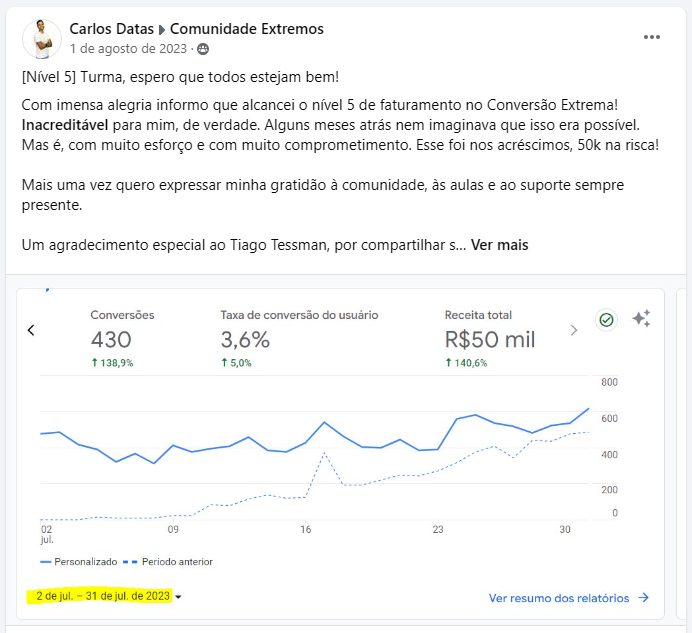The width and height of the screenshot is (692, 633).
Task: Click Ver resumo dos relatórios link
Action: click(559, 598)
